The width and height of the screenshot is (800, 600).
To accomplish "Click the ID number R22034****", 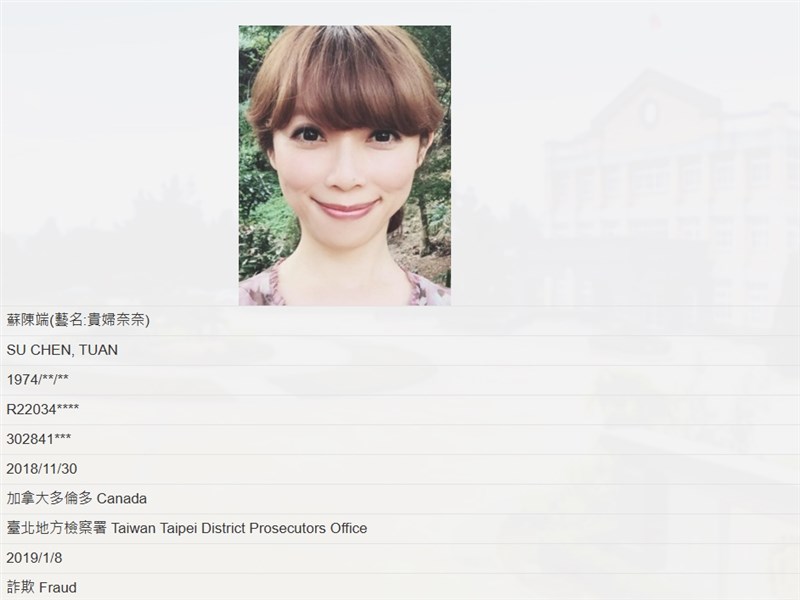I will coord(43,409).
